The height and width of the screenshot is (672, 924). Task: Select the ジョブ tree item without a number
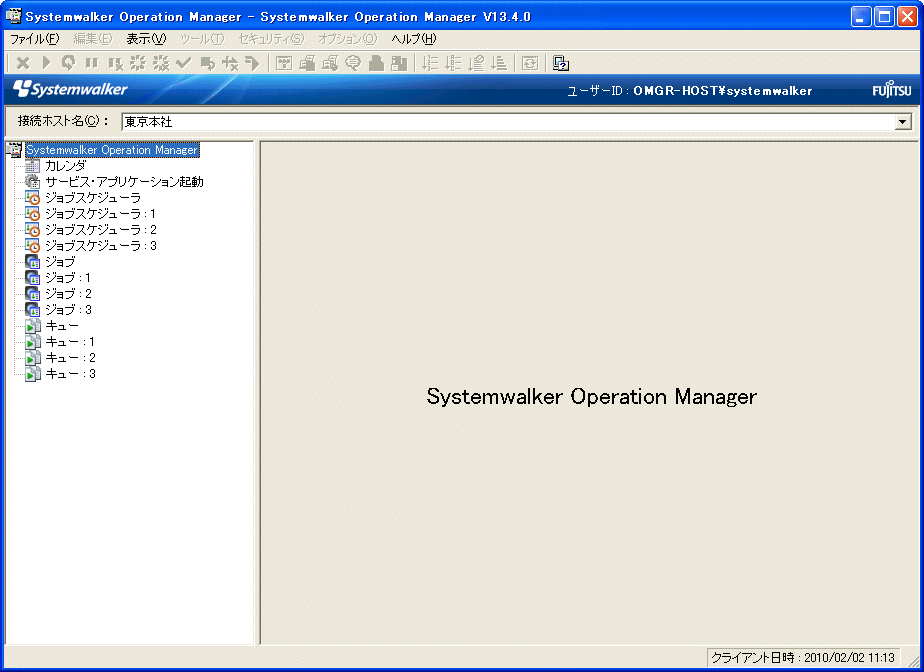pyautogui.click(x=60, y=262)
